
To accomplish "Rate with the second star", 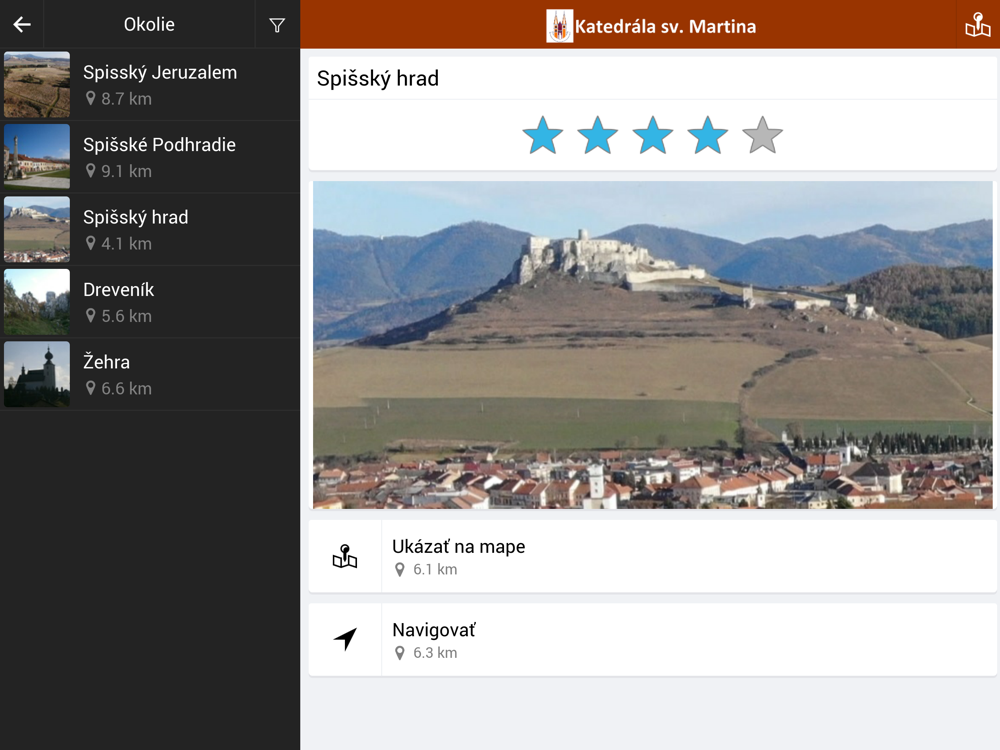I will [x=598, y=135].
